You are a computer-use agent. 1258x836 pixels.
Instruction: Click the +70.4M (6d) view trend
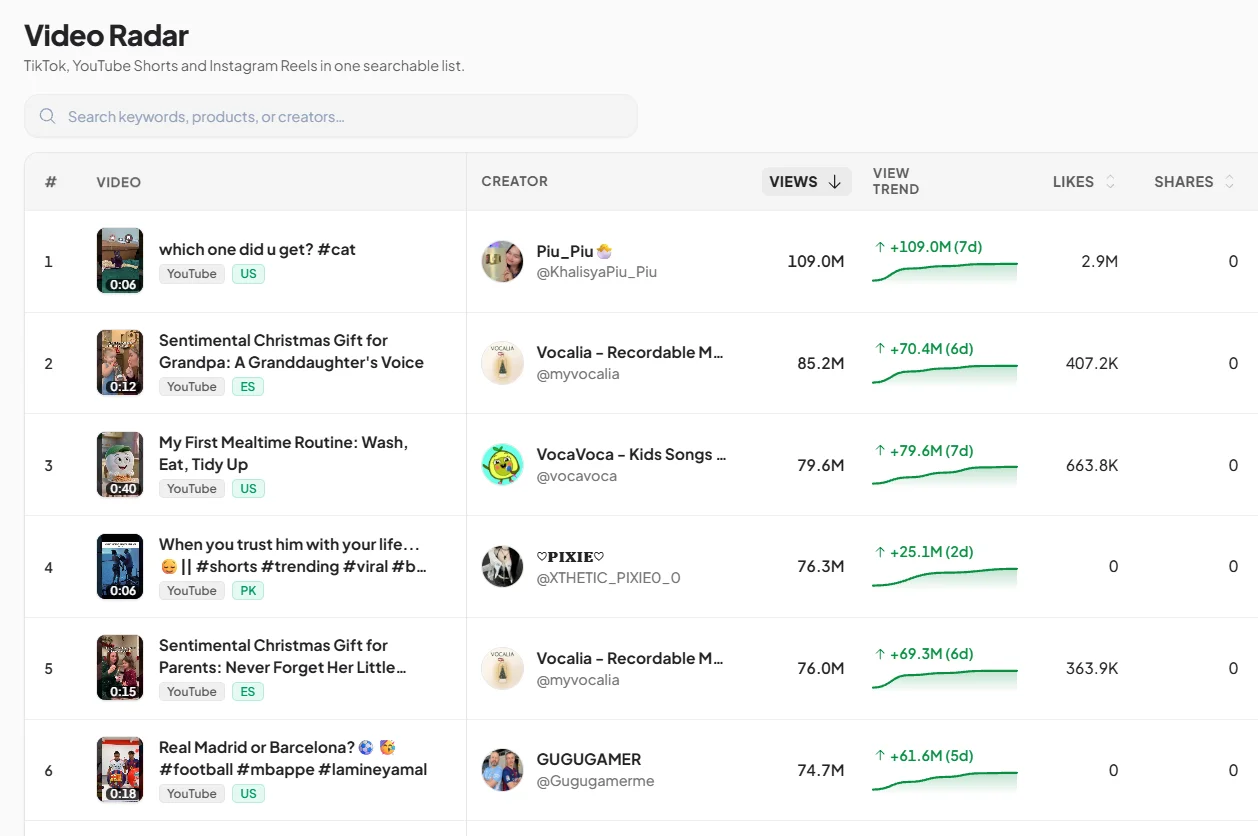point(924,349)
